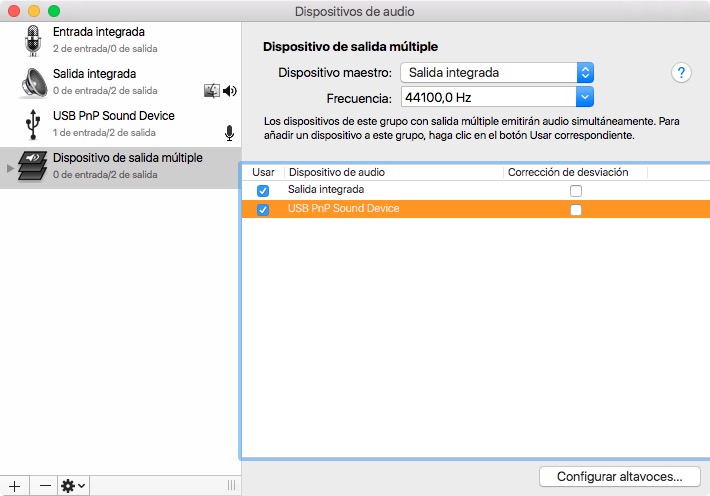Screen dimensions: 710x496
Task: Click the USB icon of USB PnP Sound Device
Action: pos(33,124)
